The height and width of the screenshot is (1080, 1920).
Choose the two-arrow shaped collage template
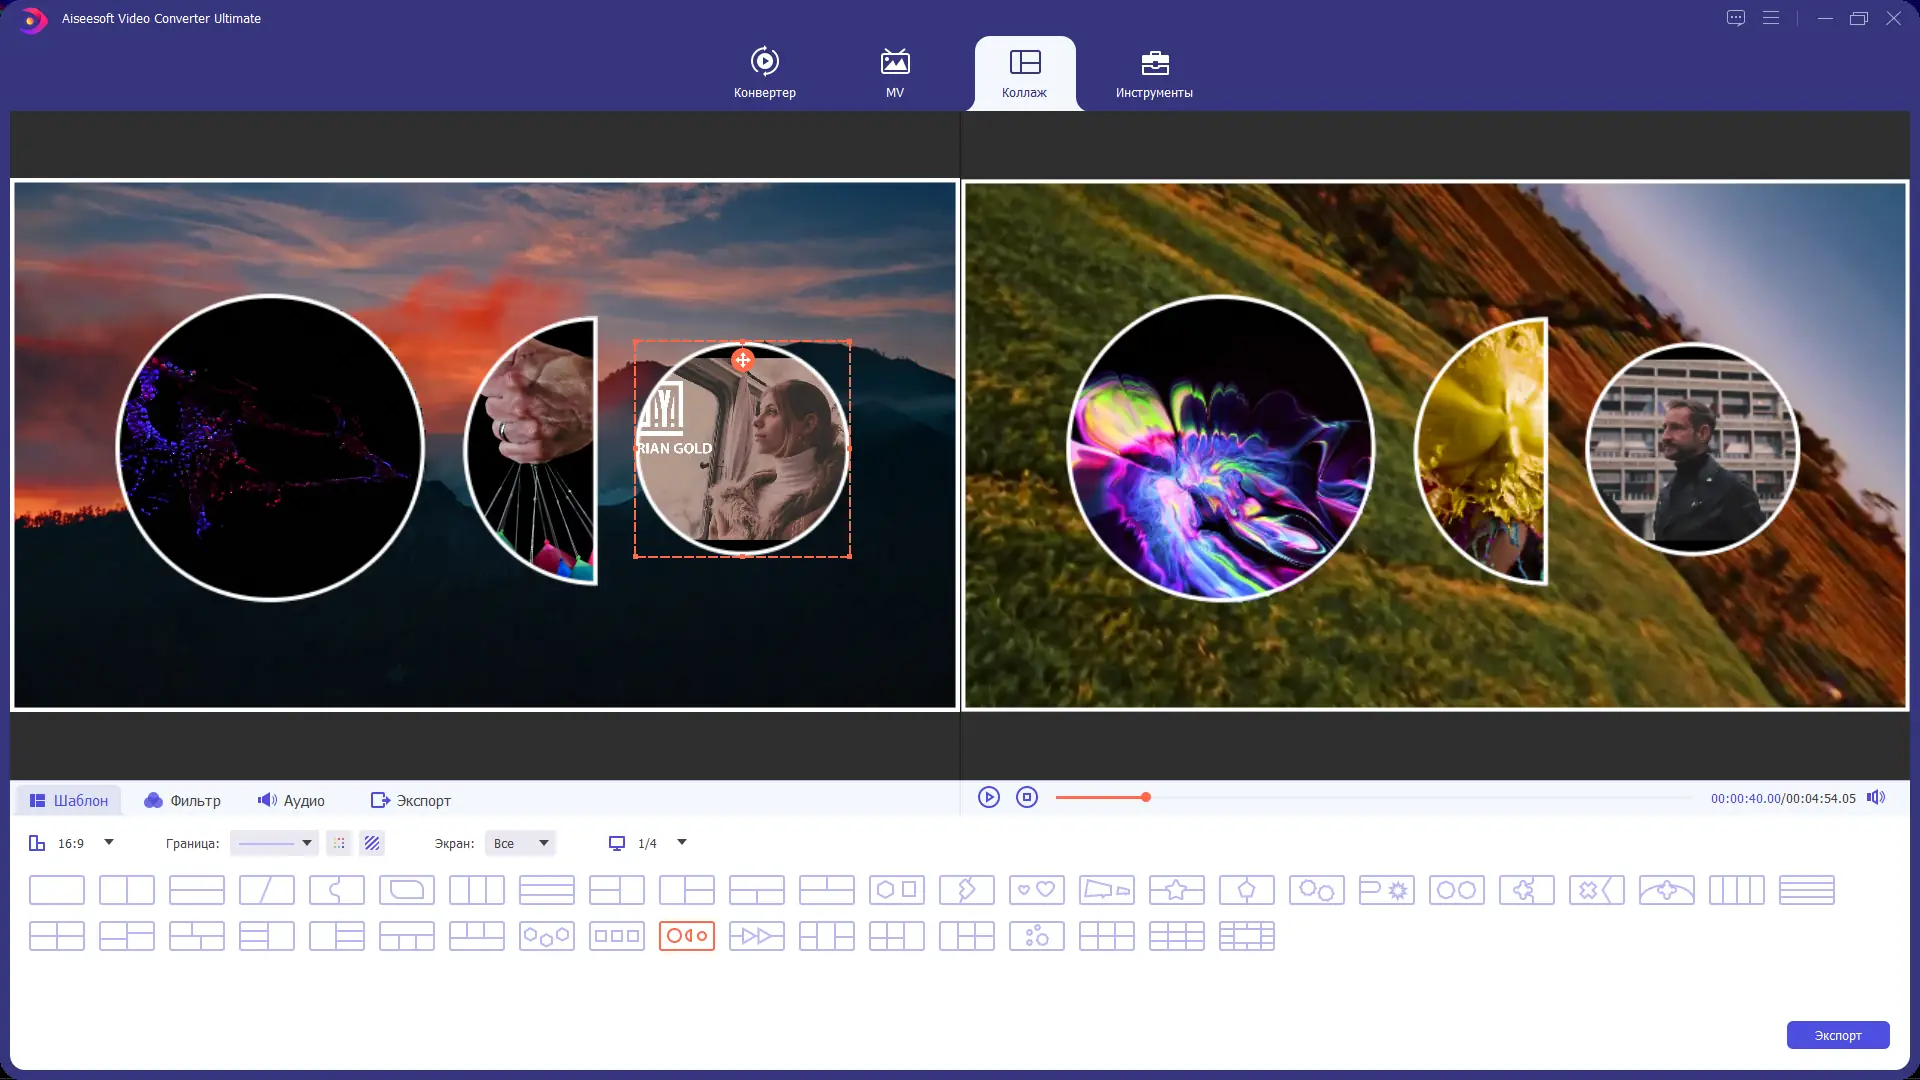coord(756,936)
